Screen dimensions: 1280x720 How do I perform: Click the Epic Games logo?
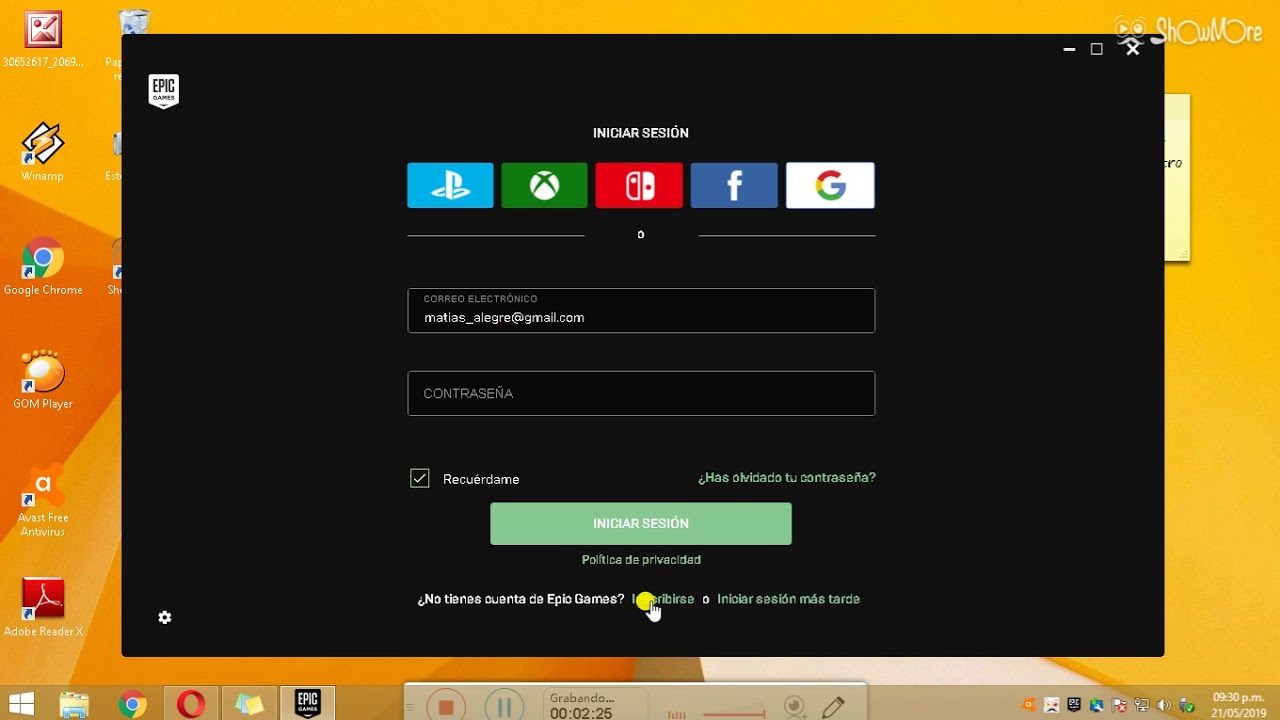click(x=163, y=91)
